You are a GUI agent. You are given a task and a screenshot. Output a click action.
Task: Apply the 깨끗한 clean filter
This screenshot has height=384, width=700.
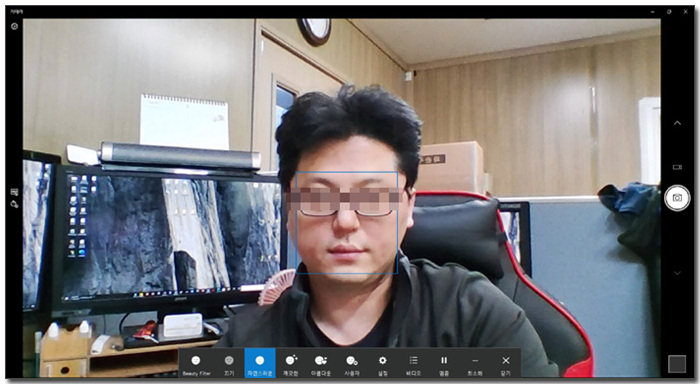click(291, 364)
